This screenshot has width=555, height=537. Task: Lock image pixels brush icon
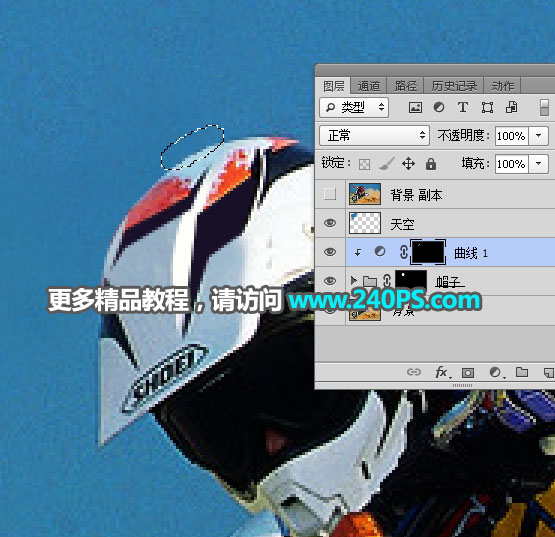387,164
